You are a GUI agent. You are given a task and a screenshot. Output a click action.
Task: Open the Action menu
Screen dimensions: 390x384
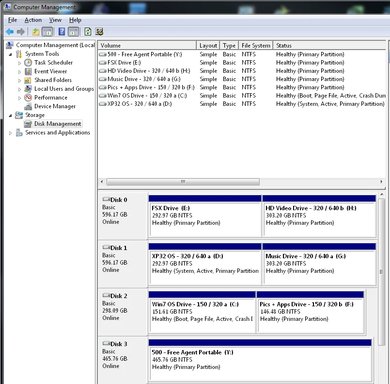33,20
